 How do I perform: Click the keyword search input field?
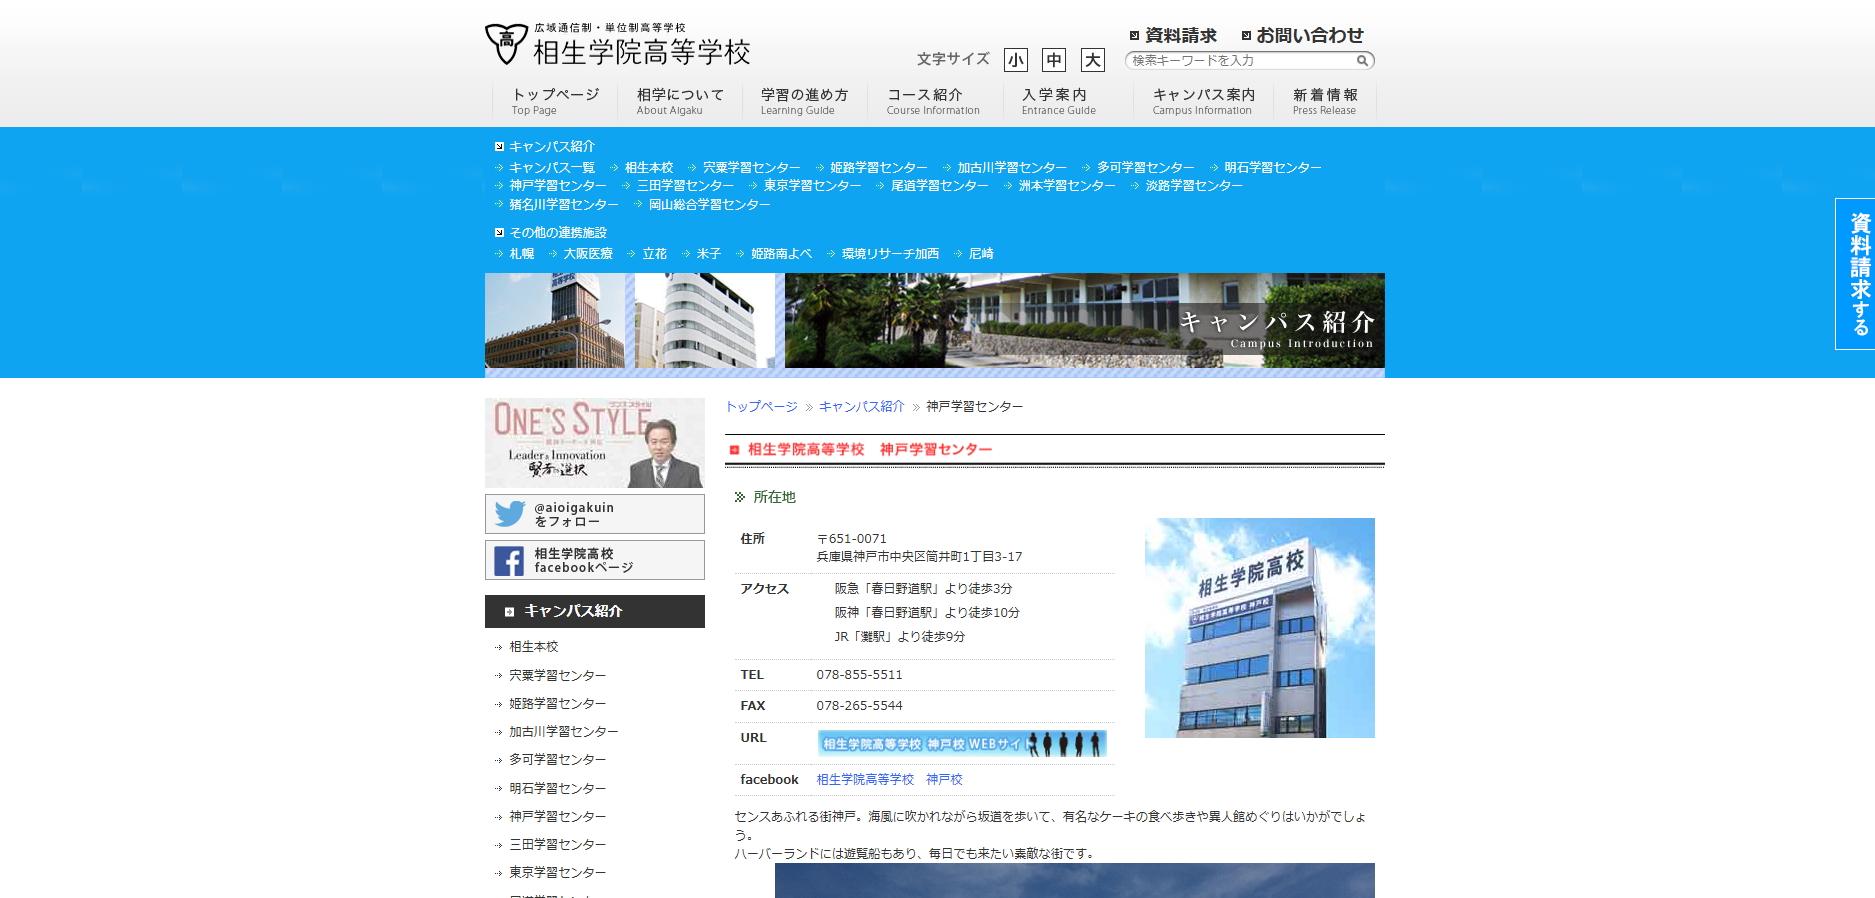coord(1240,61)
